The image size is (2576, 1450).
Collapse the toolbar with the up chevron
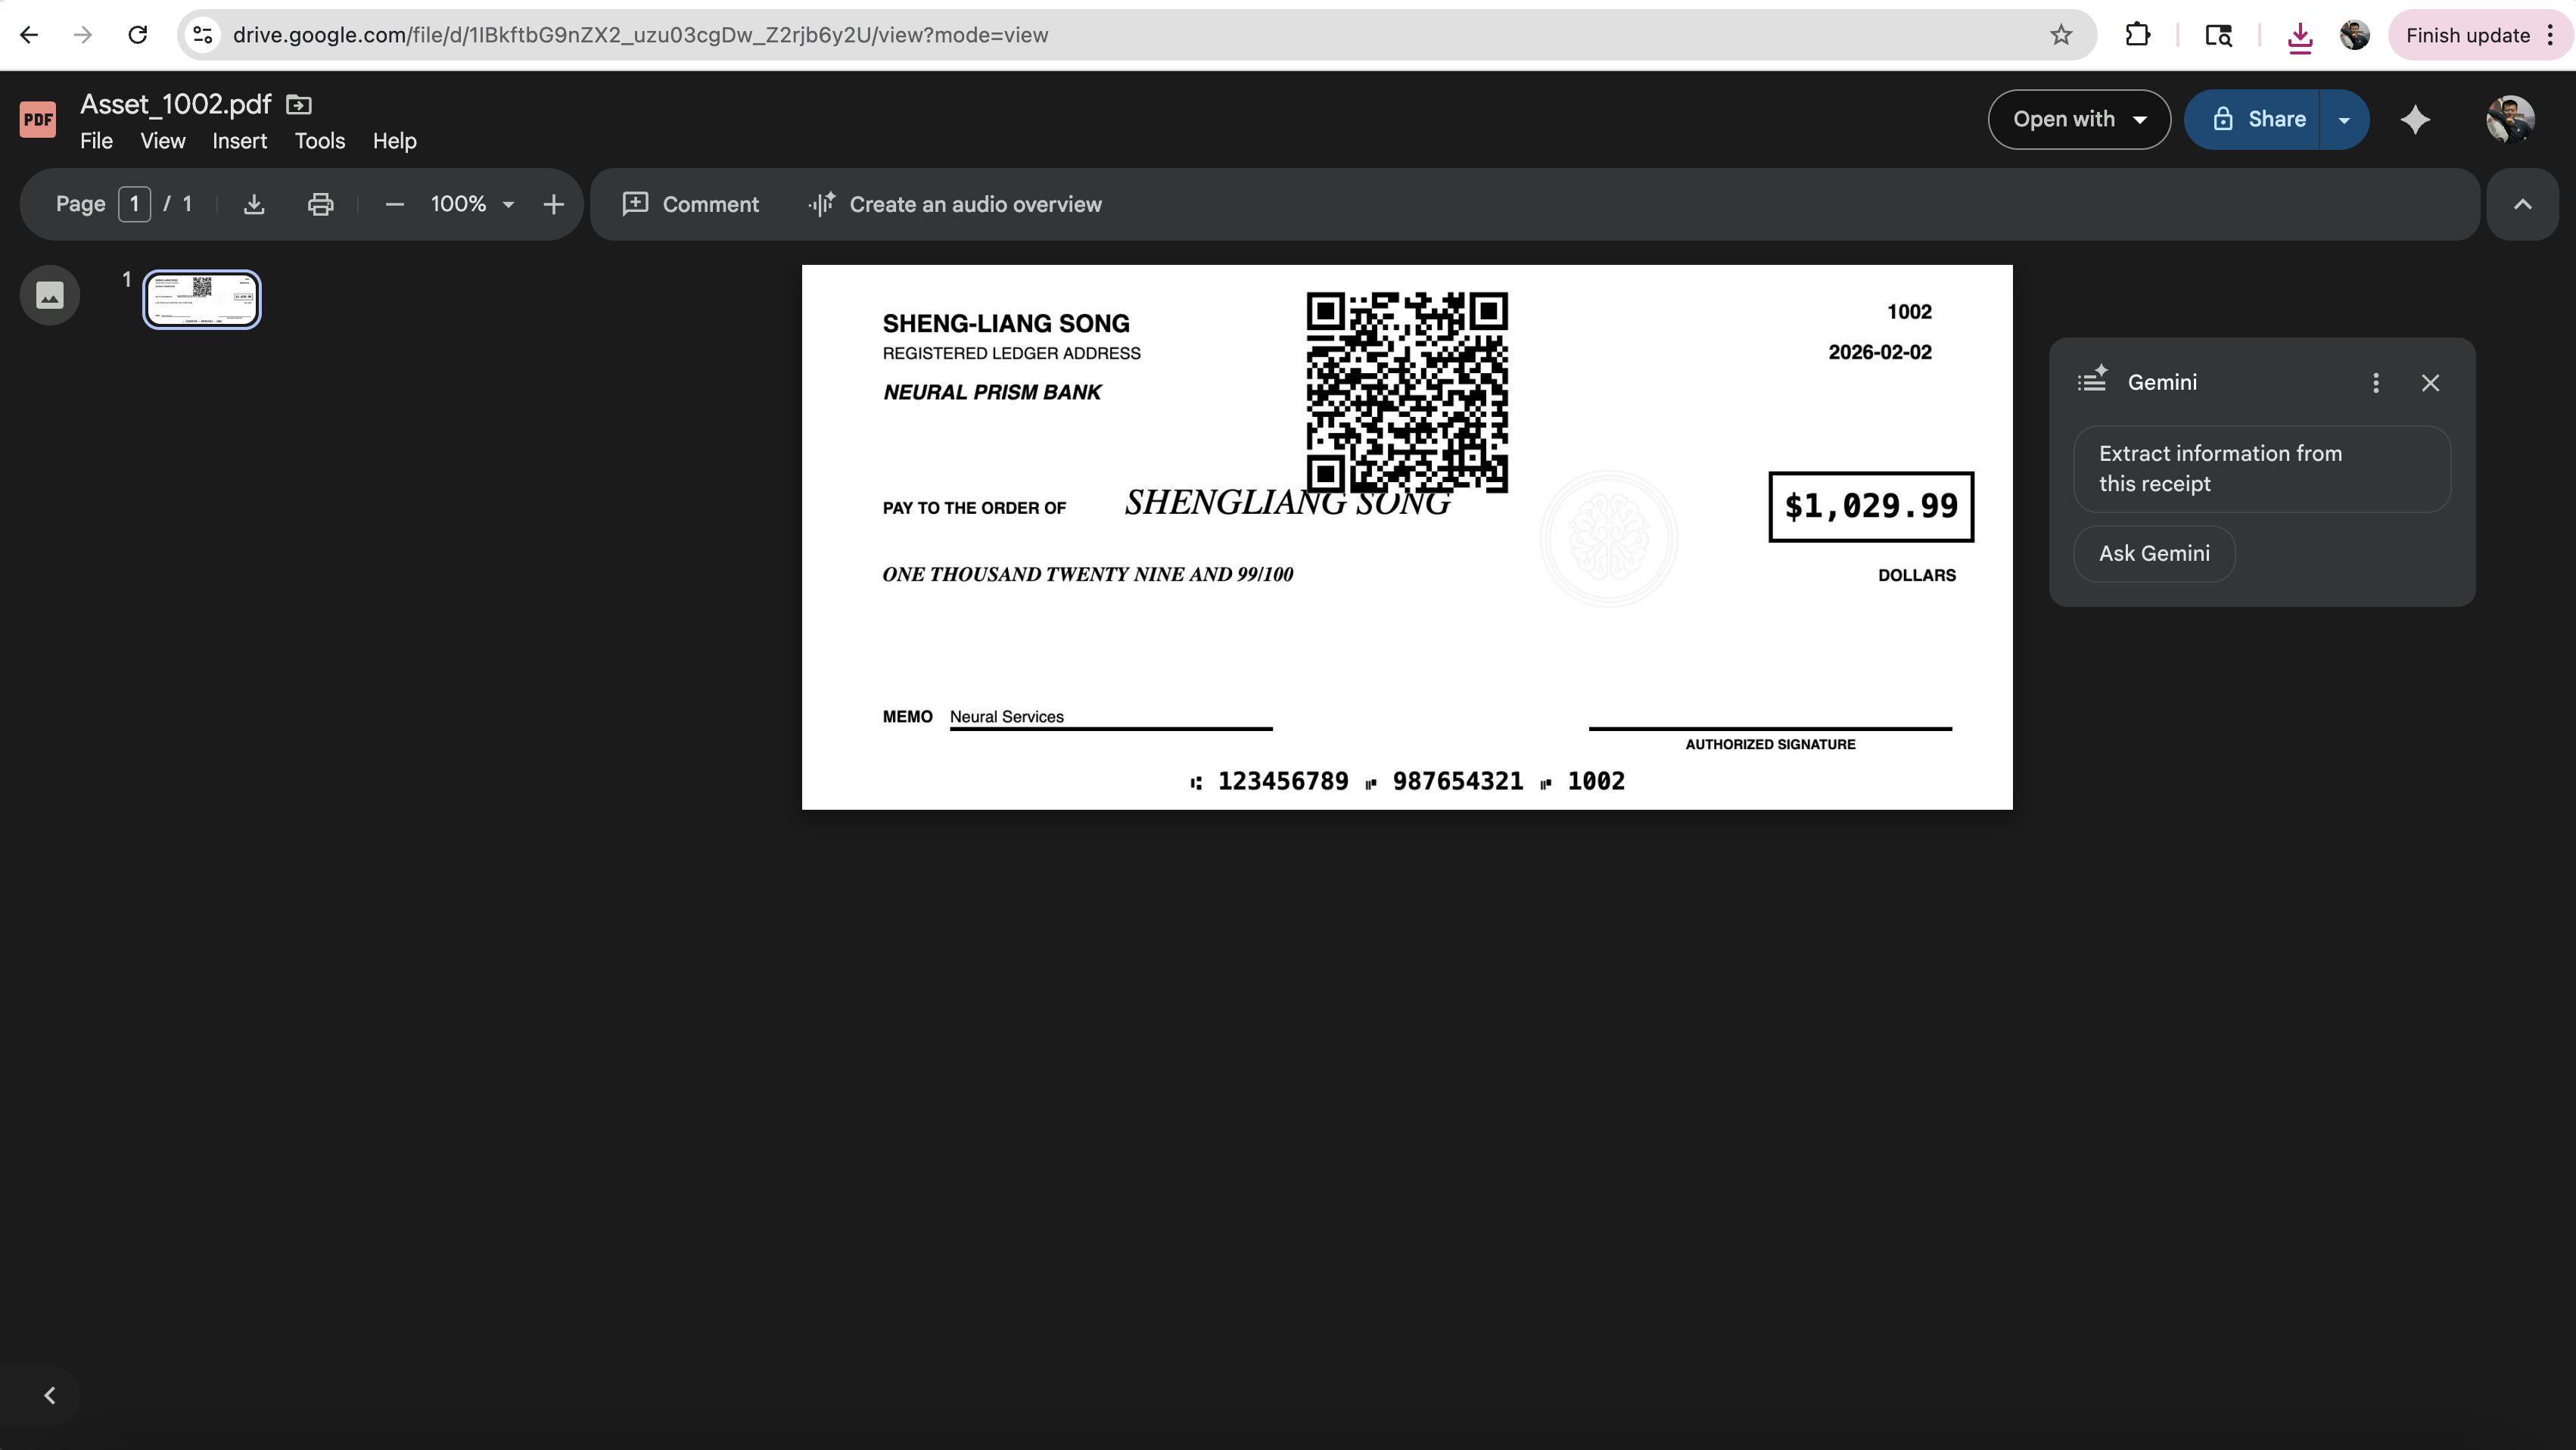[2522, 204]
